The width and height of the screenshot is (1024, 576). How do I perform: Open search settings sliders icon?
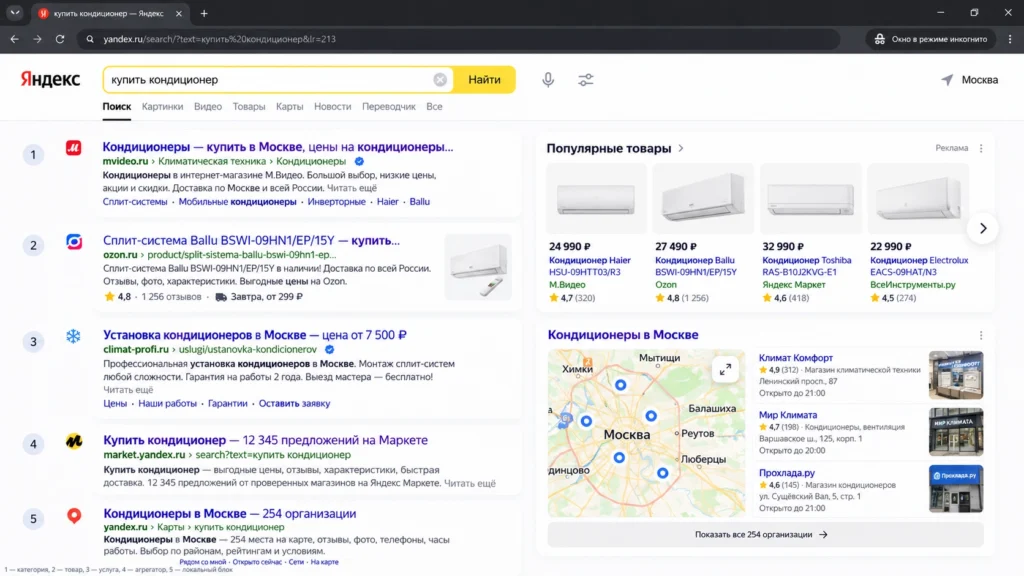click(x=586, y=80)
